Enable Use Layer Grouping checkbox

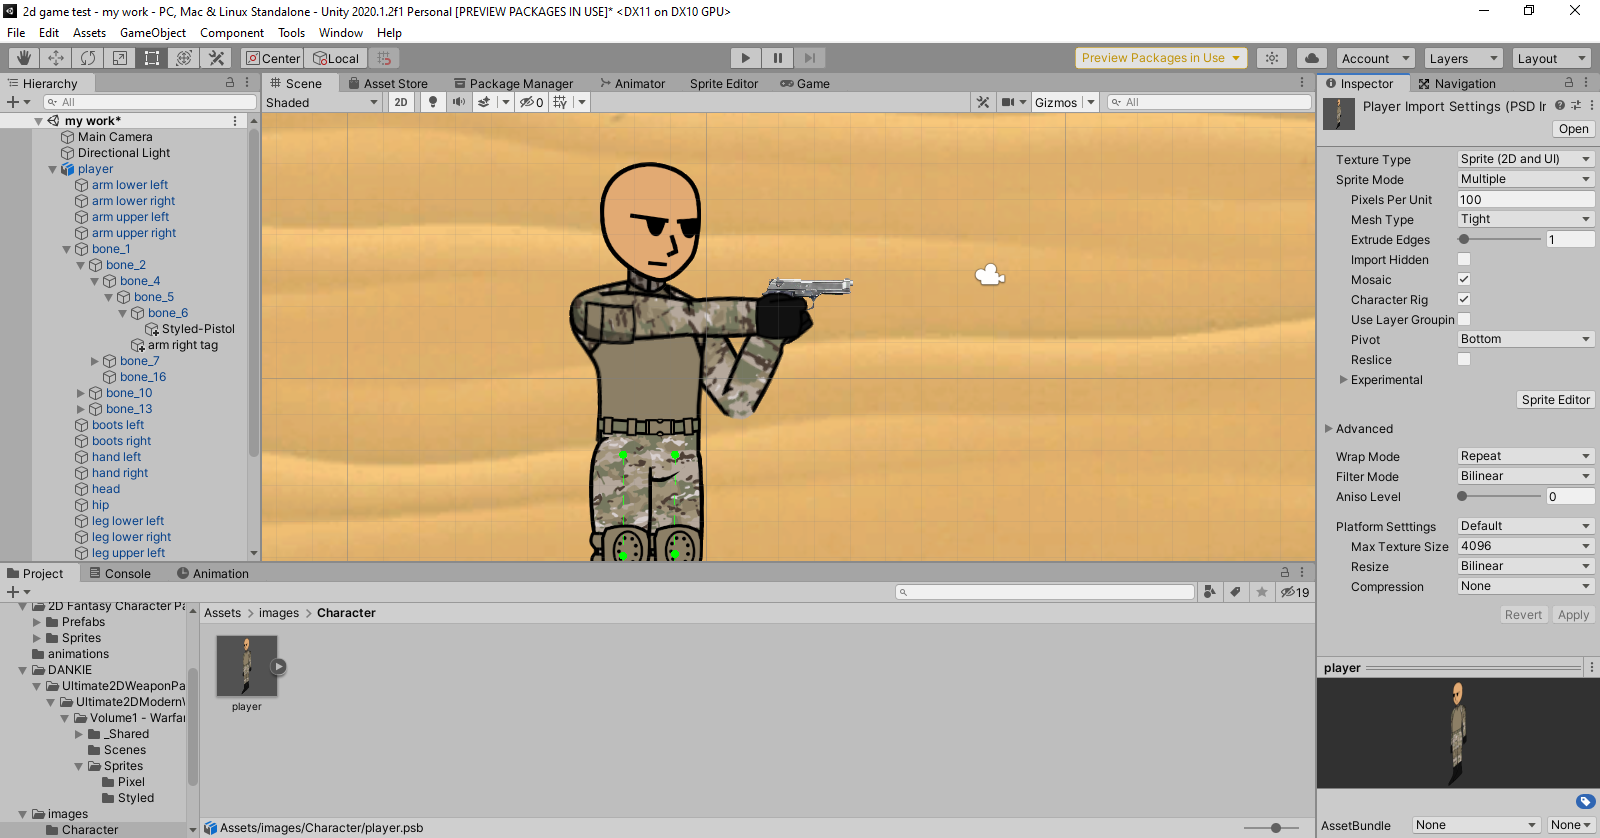click(1464, 320)
